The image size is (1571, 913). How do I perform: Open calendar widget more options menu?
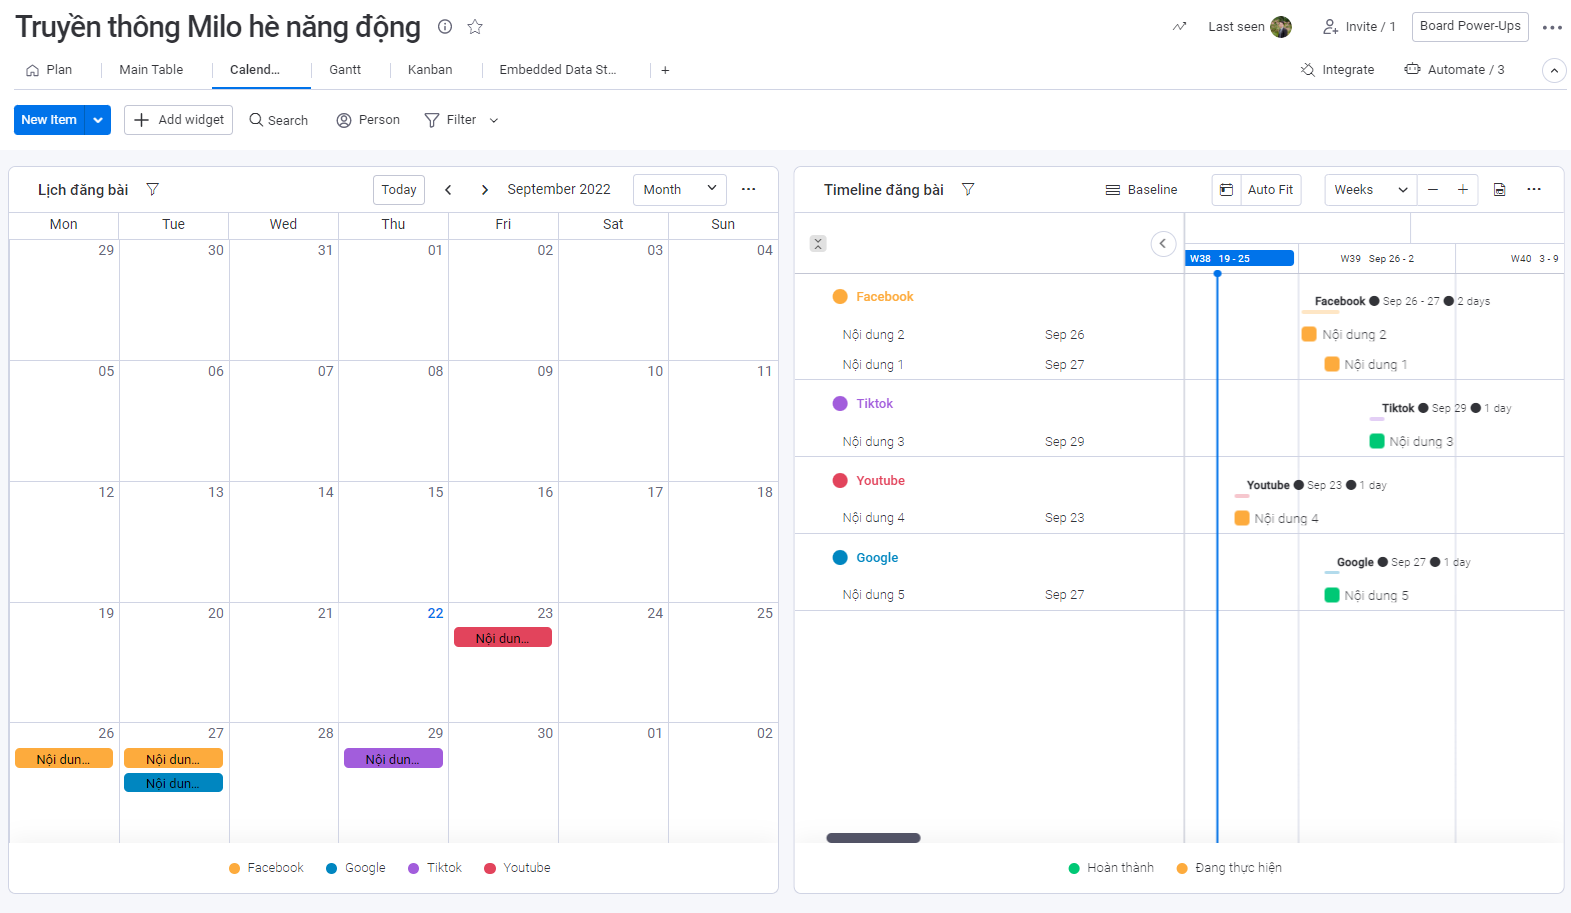tap(748, 189)
